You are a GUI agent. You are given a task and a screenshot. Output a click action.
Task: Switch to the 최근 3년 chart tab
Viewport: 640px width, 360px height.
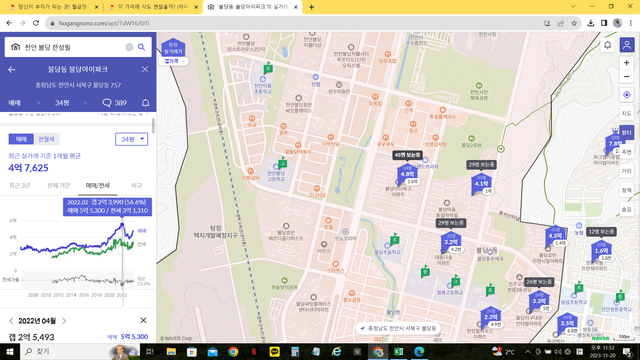click(x=20, y=185)
